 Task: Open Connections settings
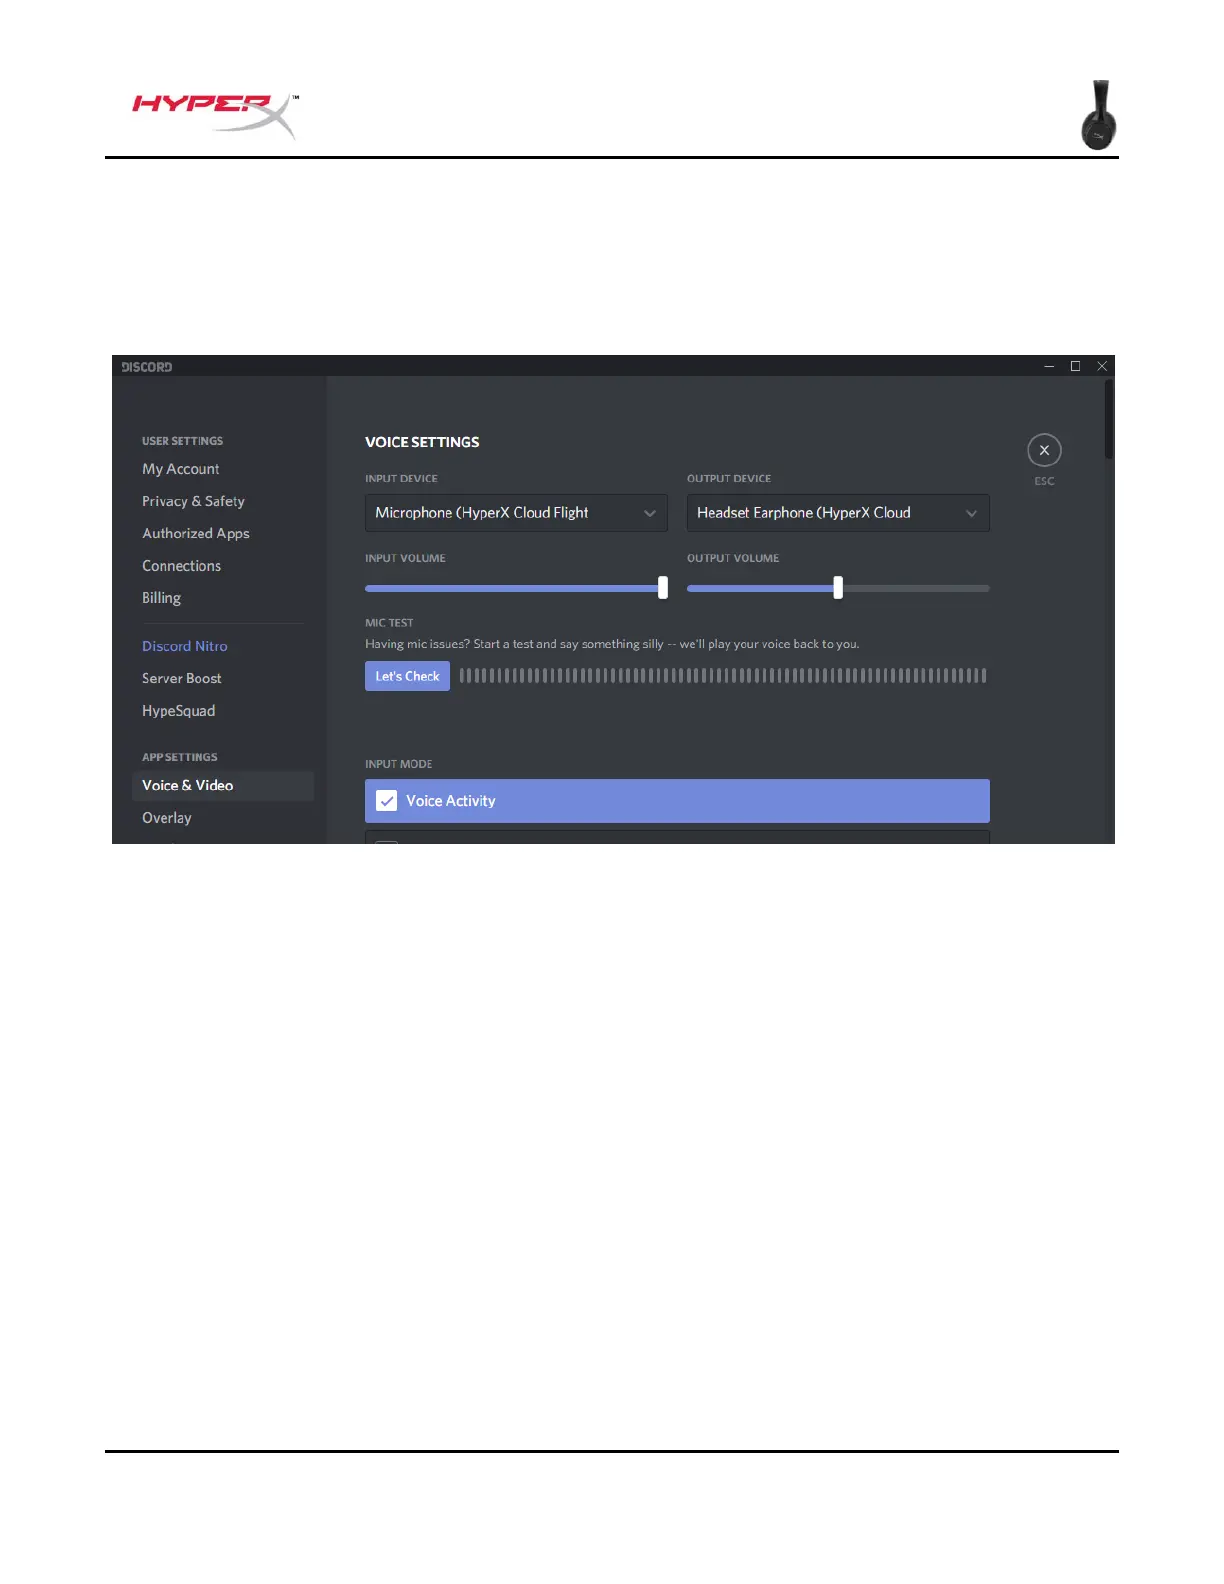[x=182, y=566]
